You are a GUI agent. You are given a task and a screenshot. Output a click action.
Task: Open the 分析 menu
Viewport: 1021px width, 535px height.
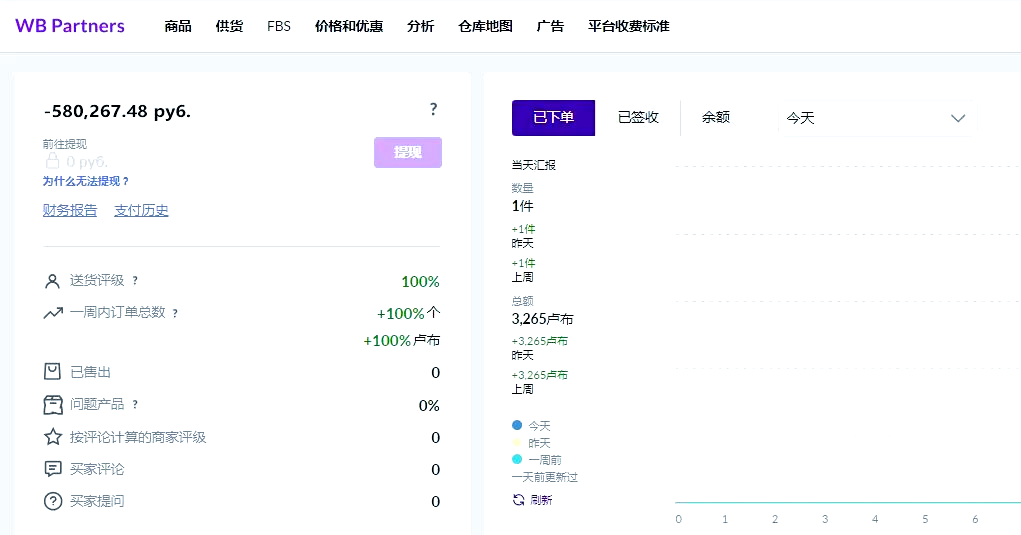421,26
